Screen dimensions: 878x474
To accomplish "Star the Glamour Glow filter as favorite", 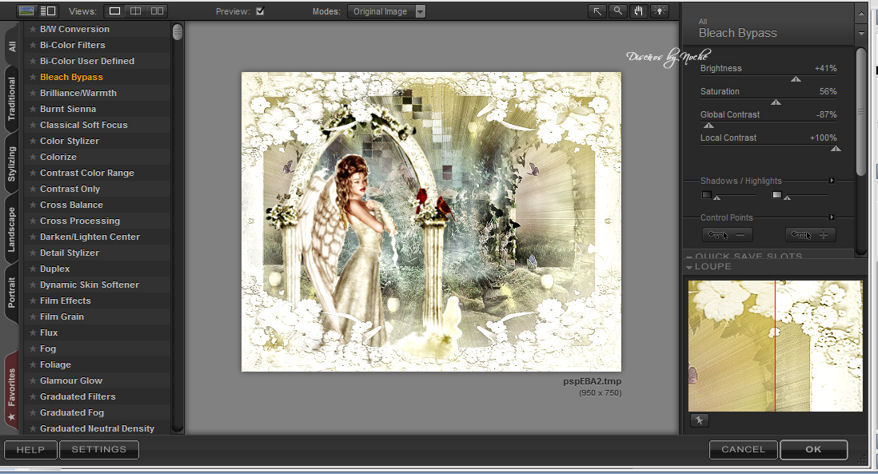I will coord(33,381).
